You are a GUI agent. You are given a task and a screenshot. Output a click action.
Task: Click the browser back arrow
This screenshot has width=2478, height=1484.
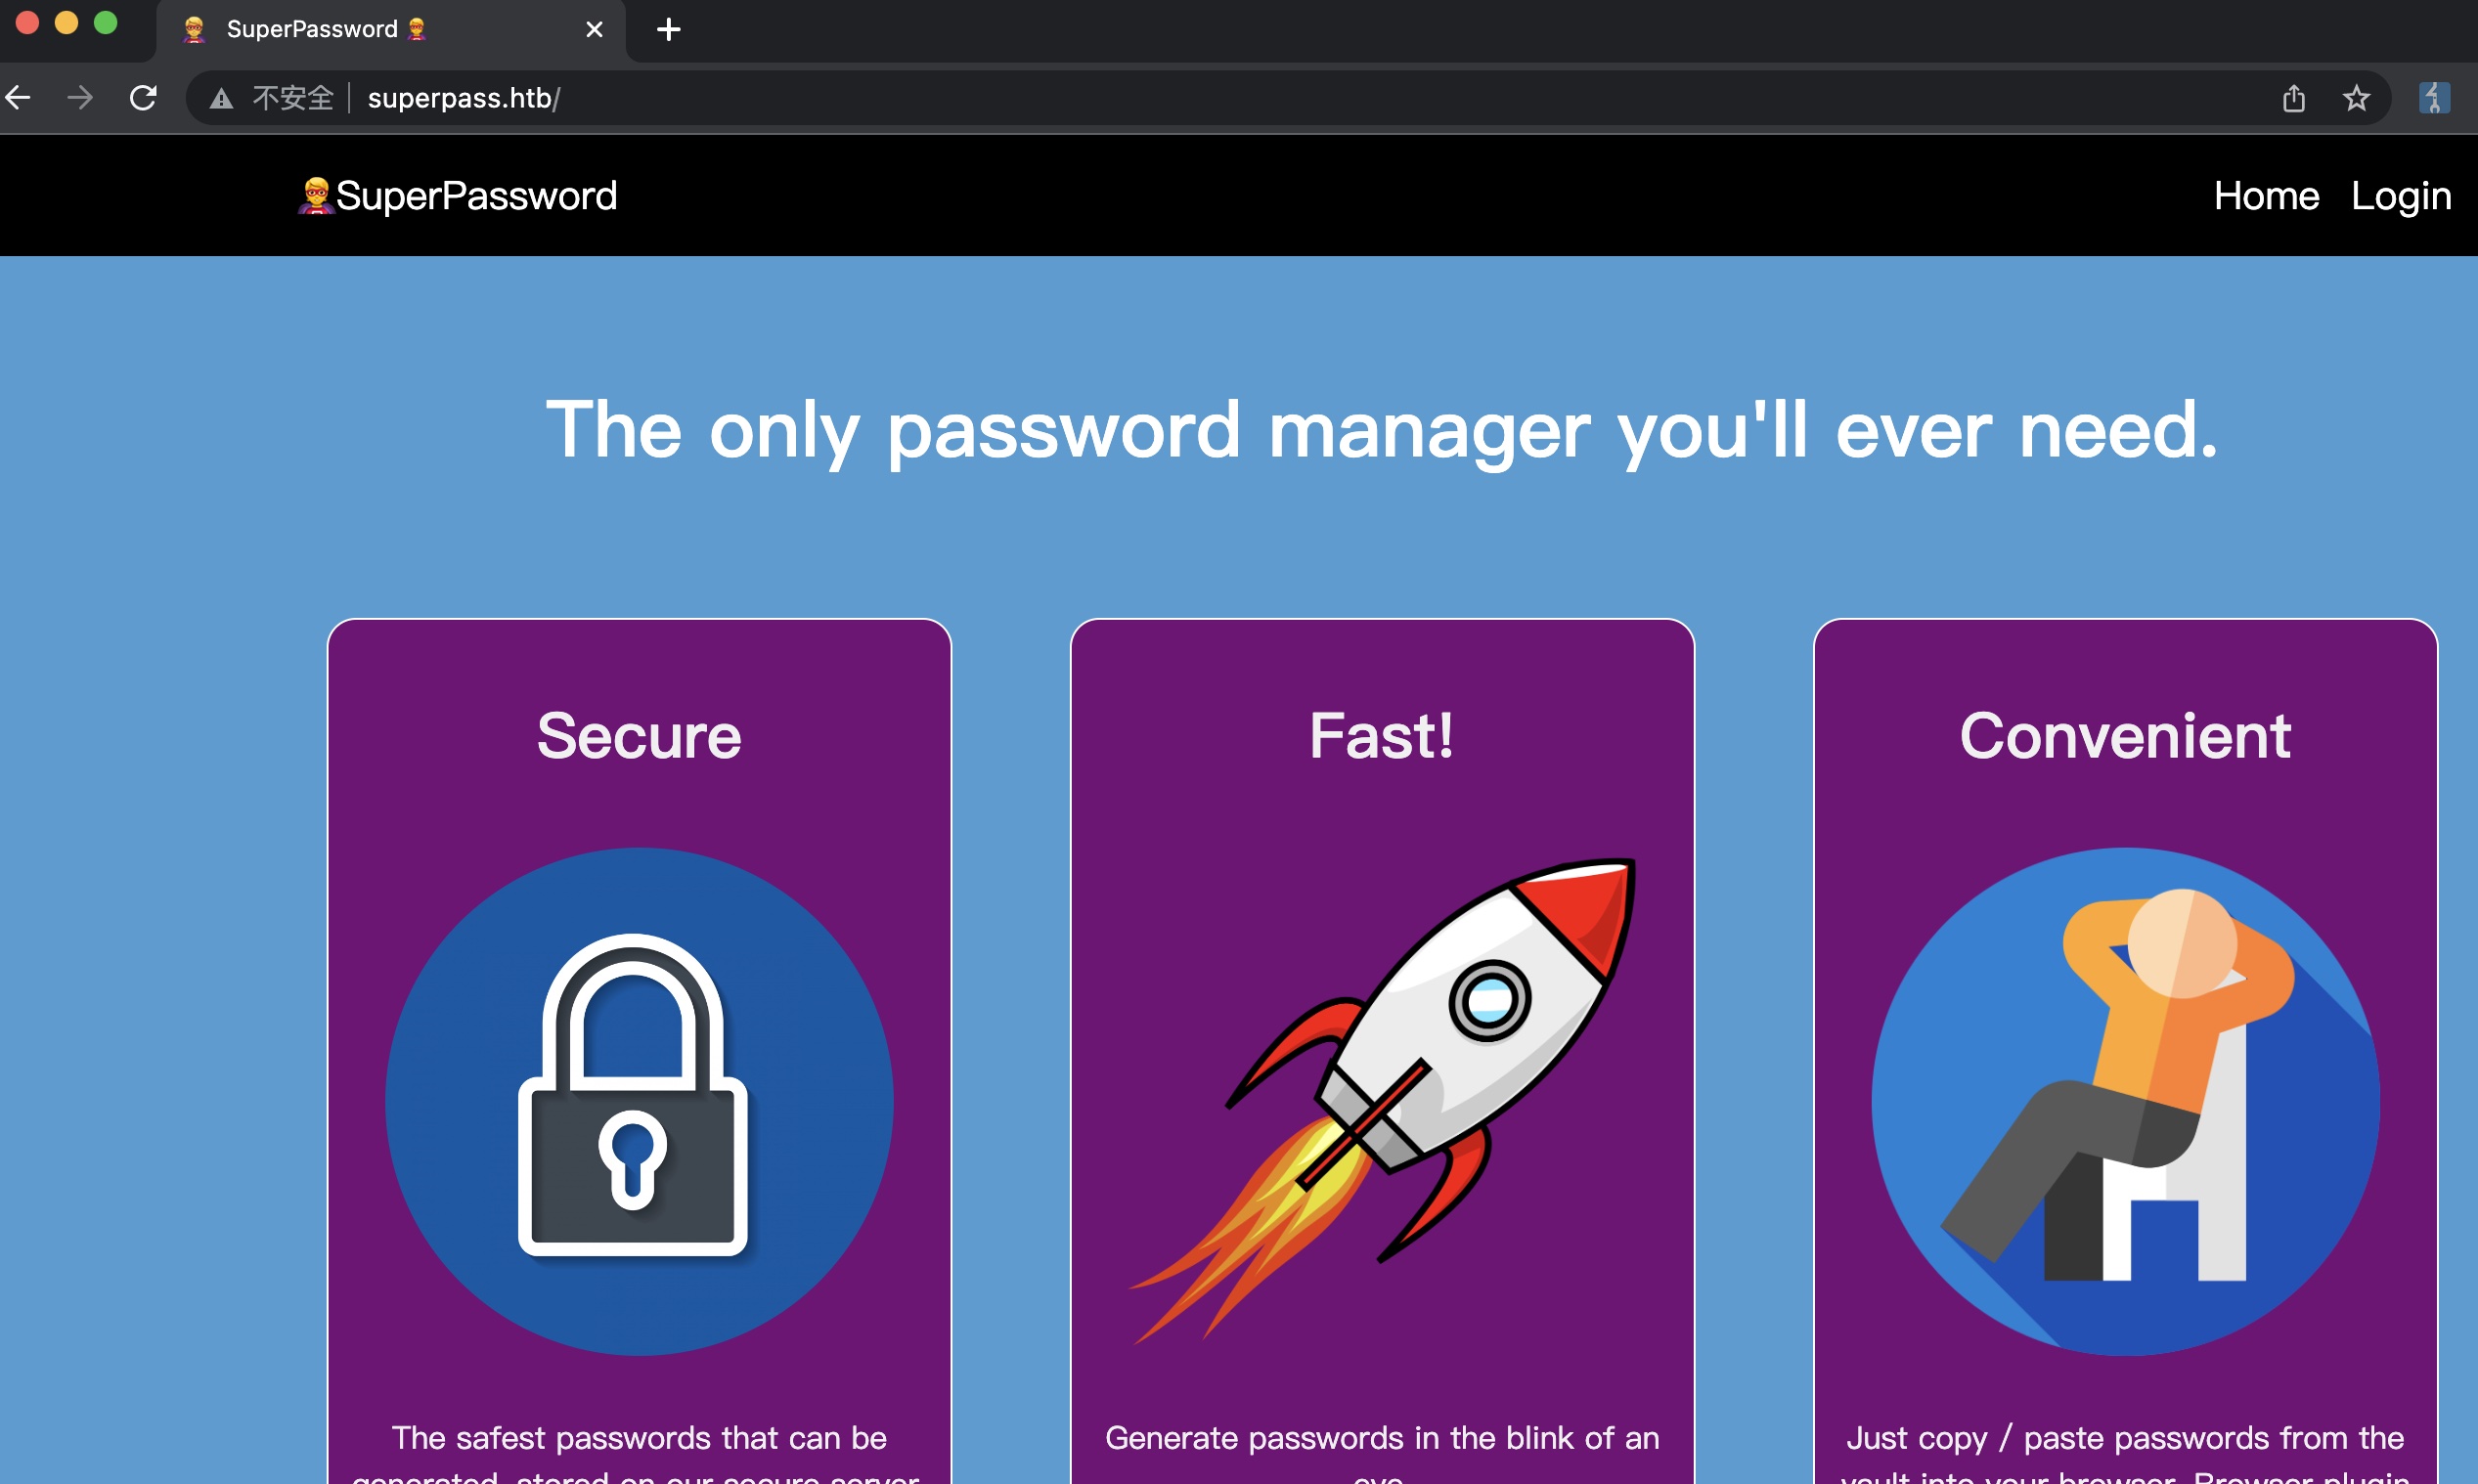[18, 98]
